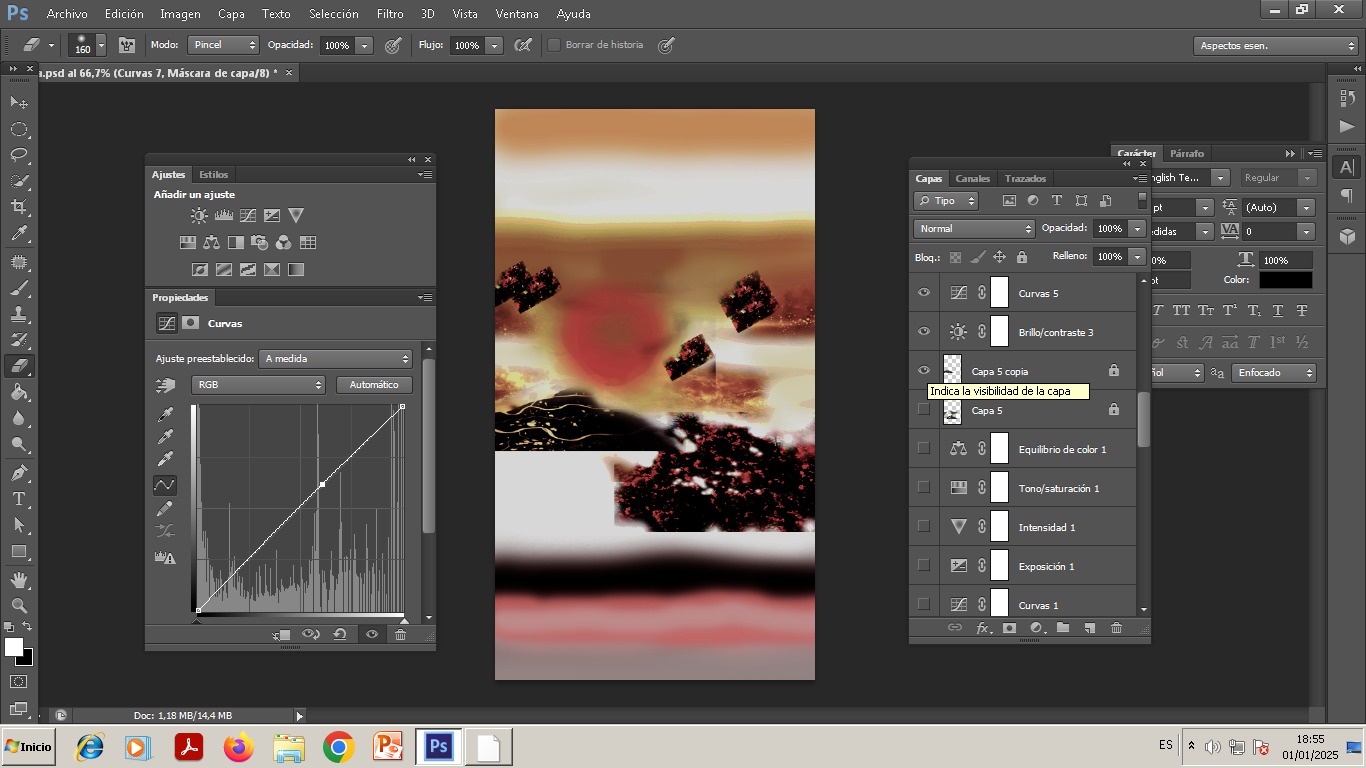Filter layers by type (T) layers

click(x=1057, y=200)
